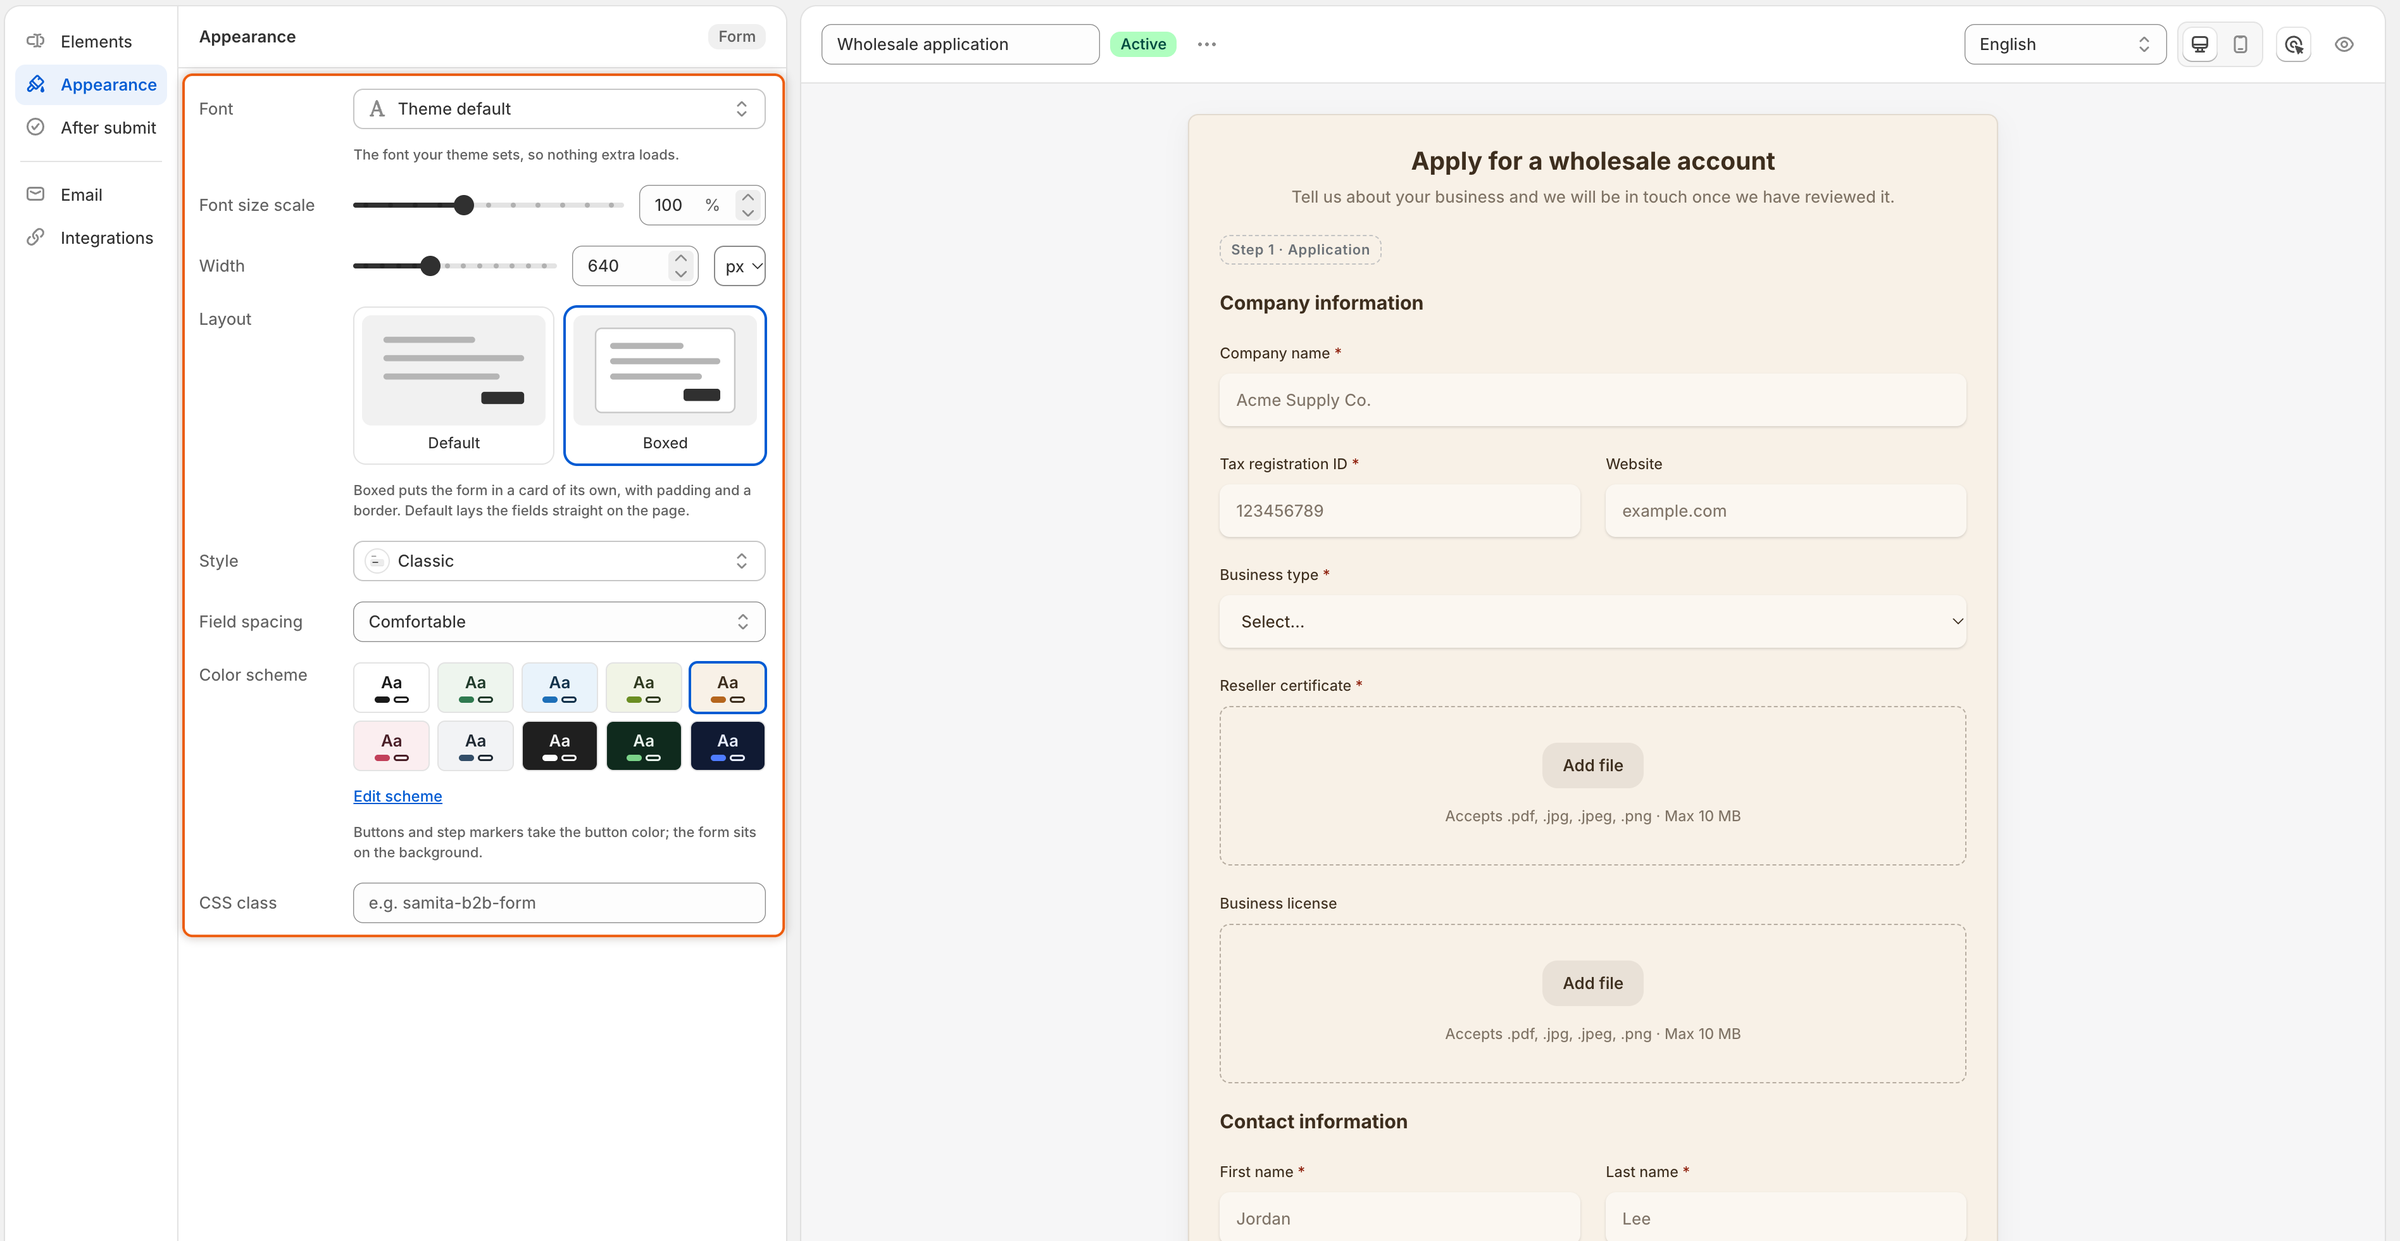Image resolution: width=2400 pixels, height=1241 pixels.
Task: Select the Boxed layout option
Action: click(665, 385)
